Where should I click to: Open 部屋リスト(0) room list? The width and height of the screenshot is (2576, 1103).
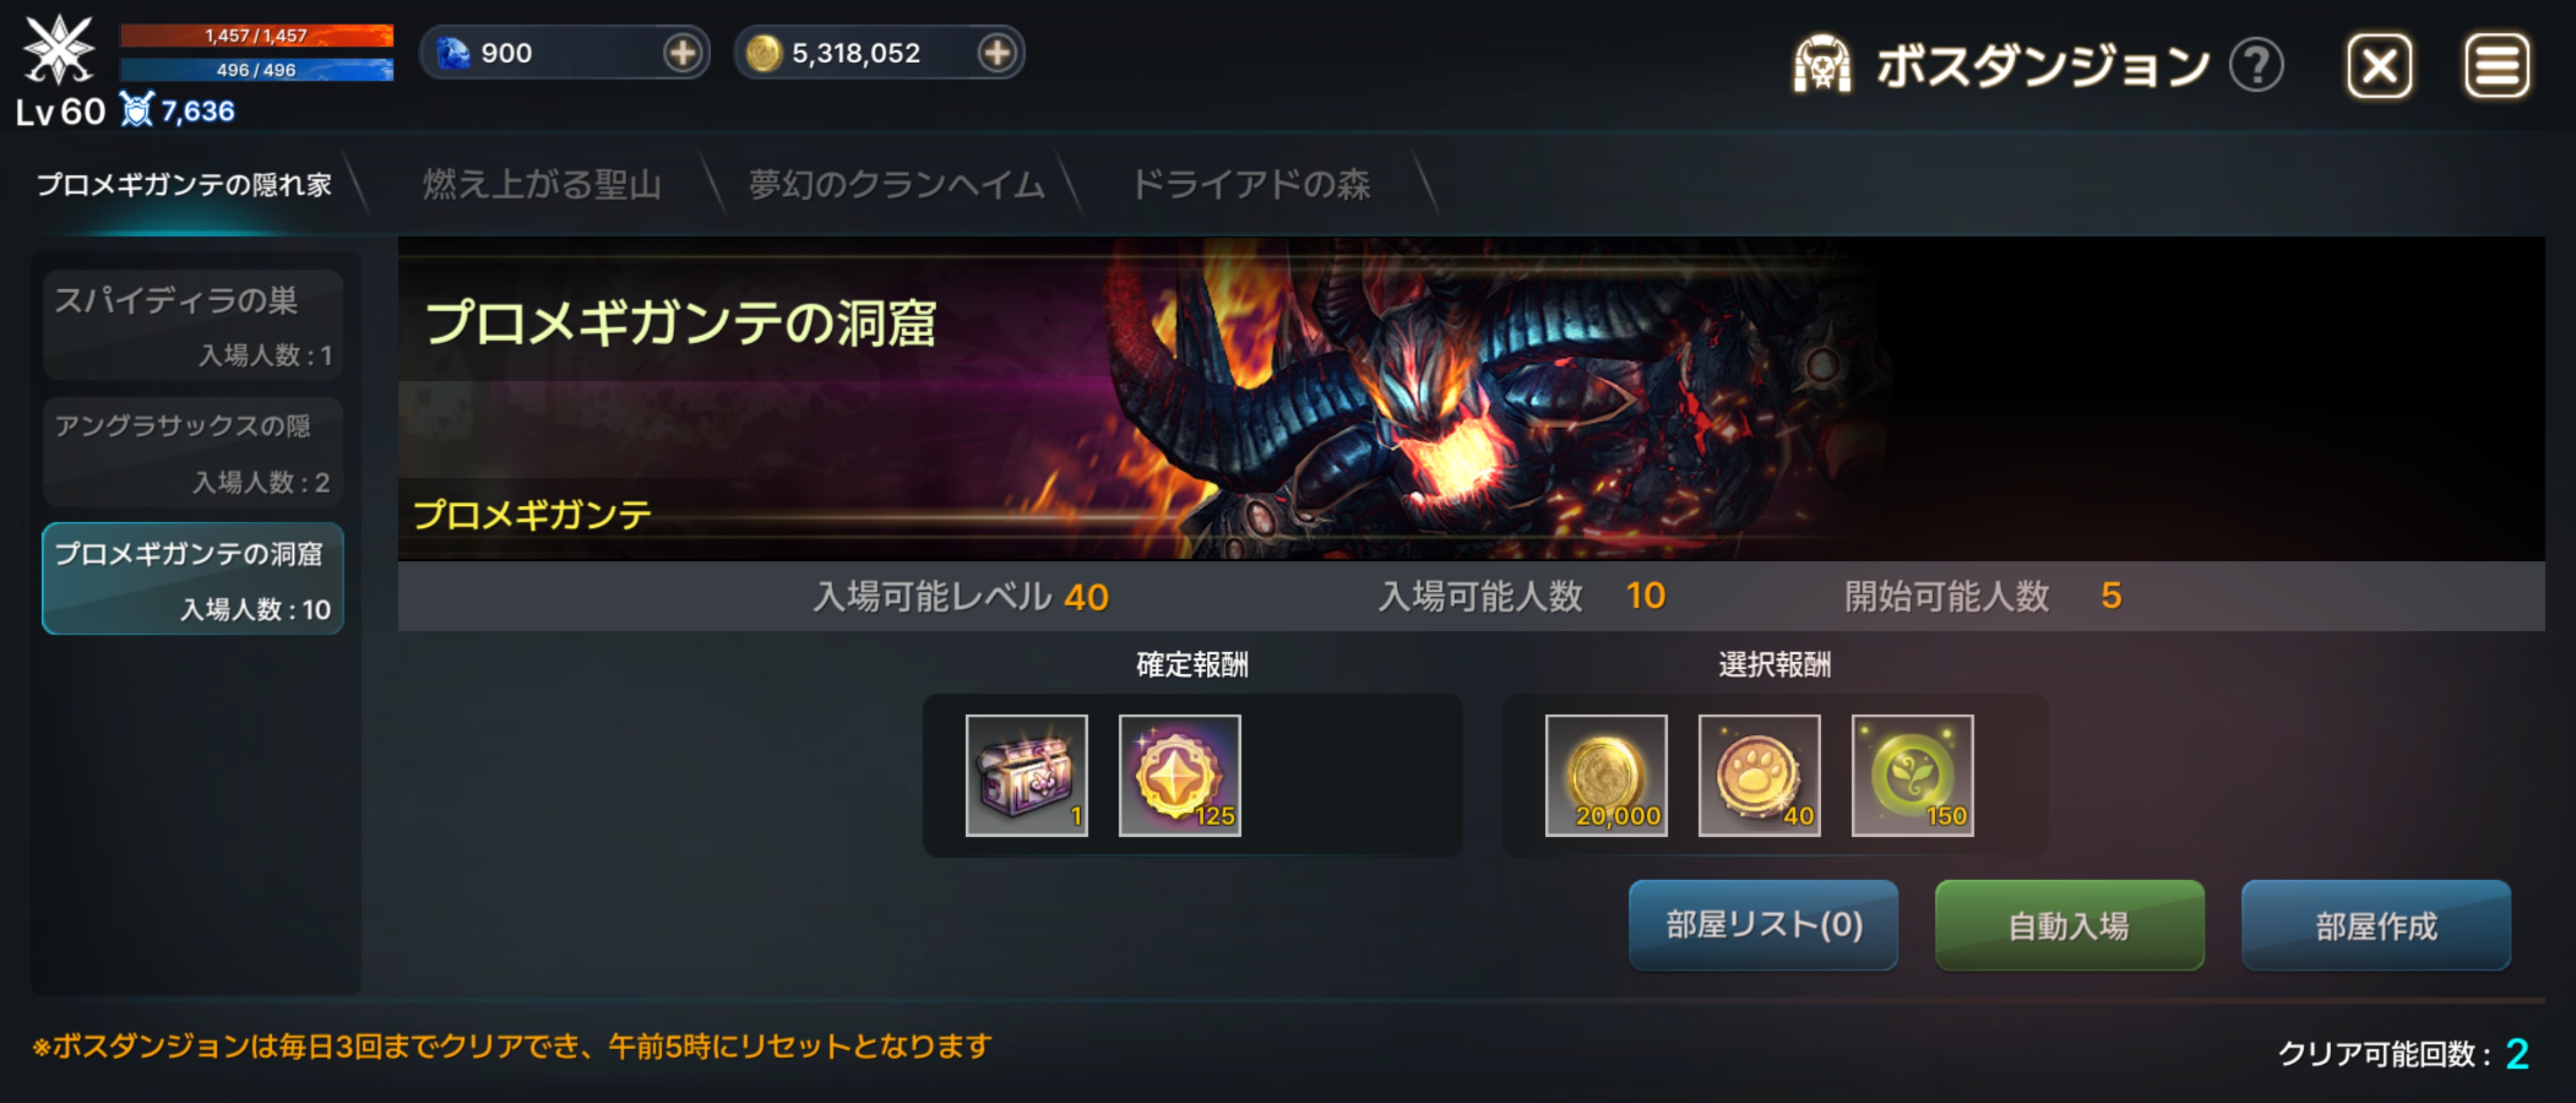(x=1763, y=925)
